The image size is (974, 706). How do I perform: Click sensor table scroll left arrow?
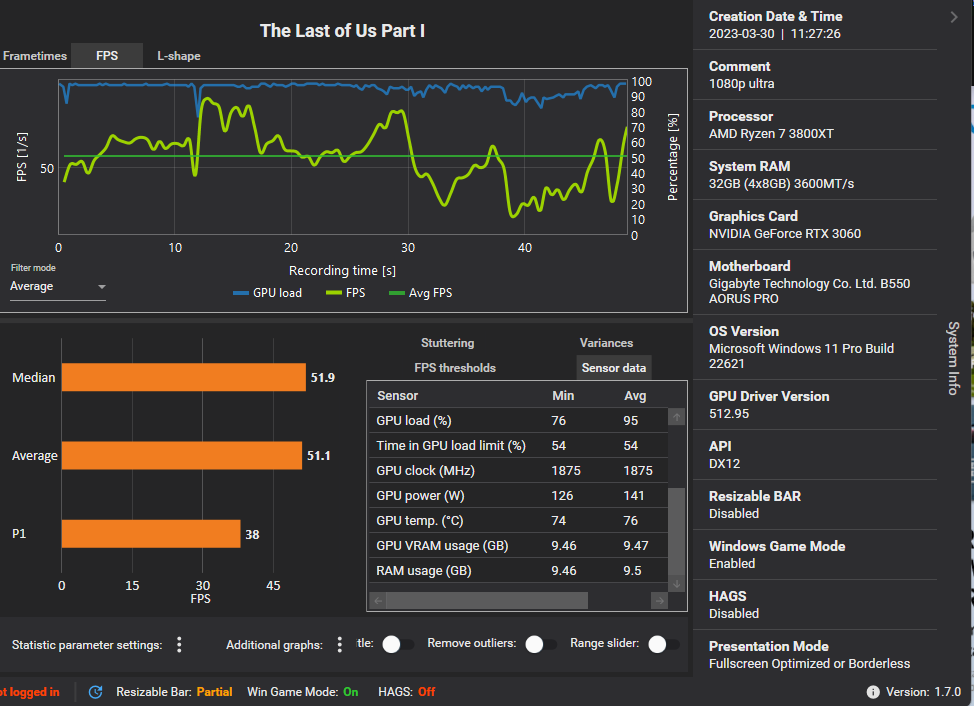(378, 600)
